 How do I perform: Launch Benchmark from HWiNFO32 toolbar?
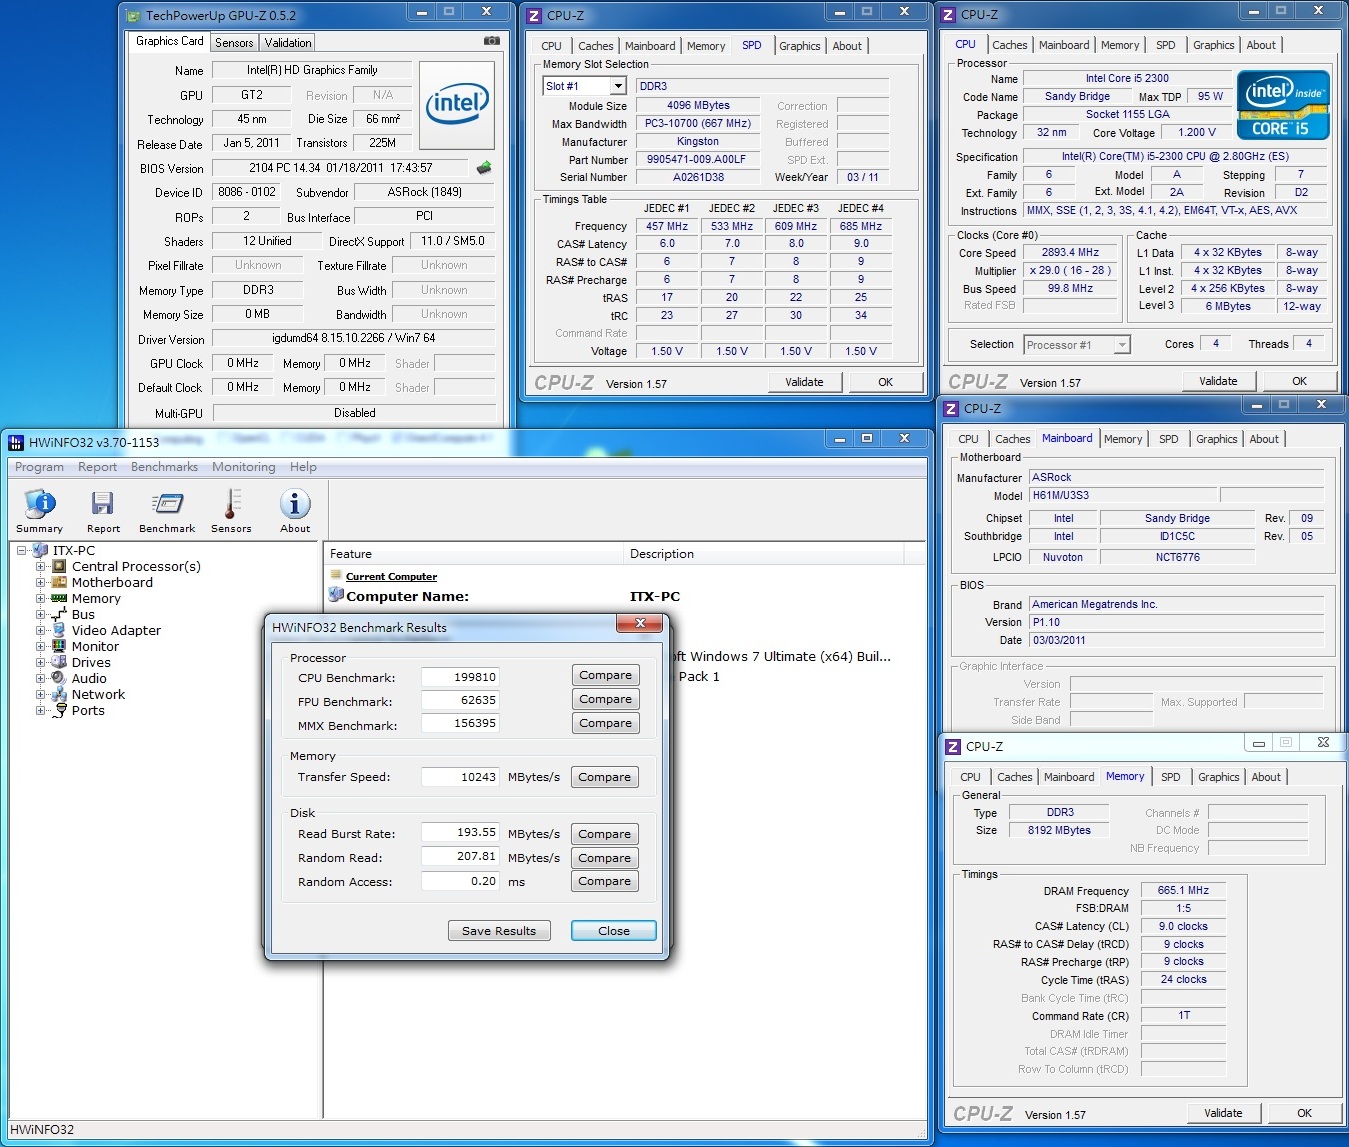pyautogui.click(x=167, y=511)
